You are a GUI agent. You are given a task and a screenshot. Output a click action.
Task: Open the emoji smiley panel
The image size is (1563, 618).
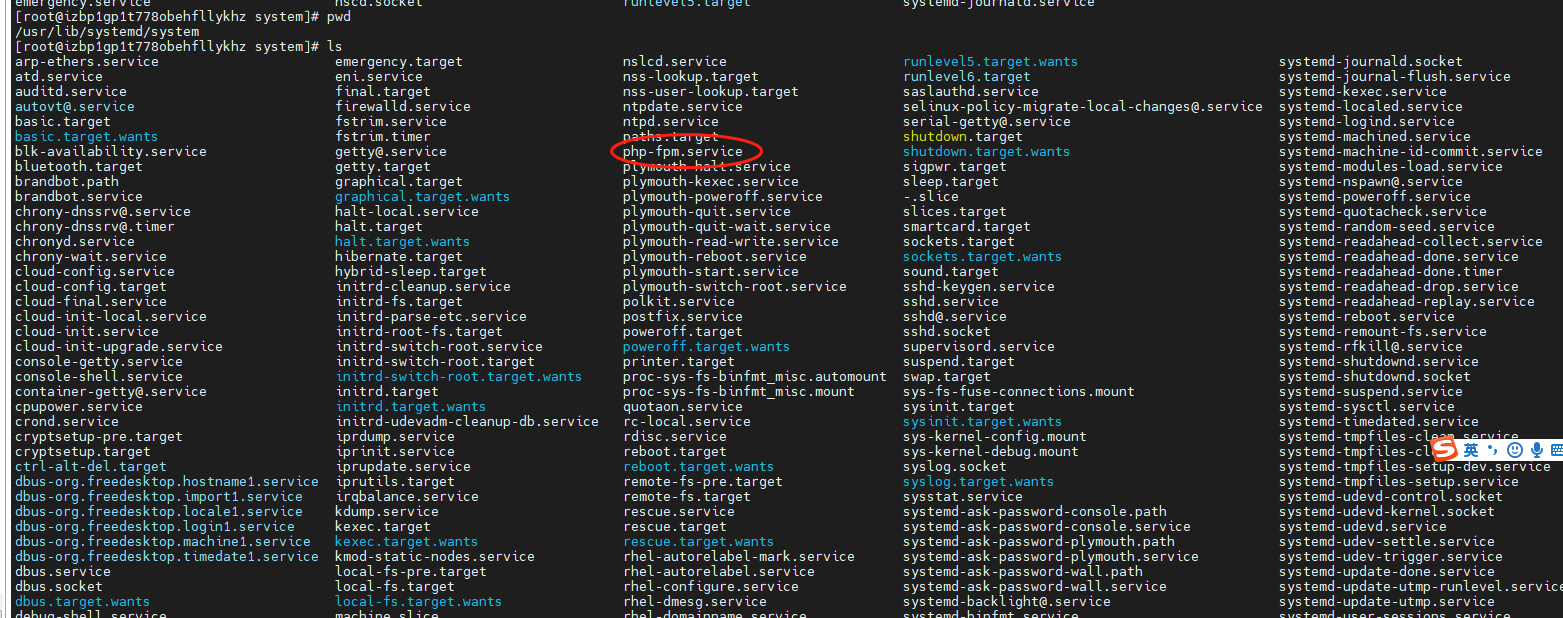[x=1514, y=451]
